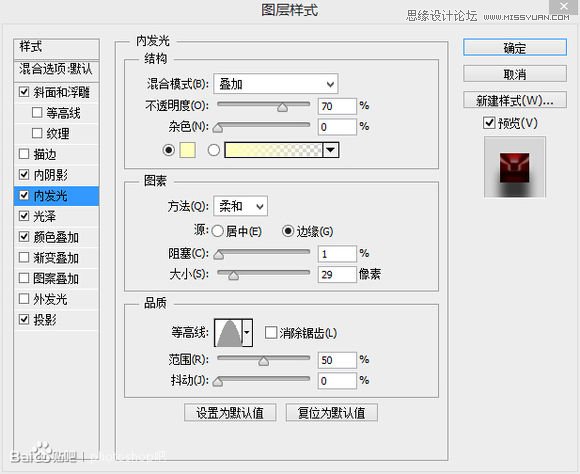Select the 居中(E) source radio button

pos(218,231)
